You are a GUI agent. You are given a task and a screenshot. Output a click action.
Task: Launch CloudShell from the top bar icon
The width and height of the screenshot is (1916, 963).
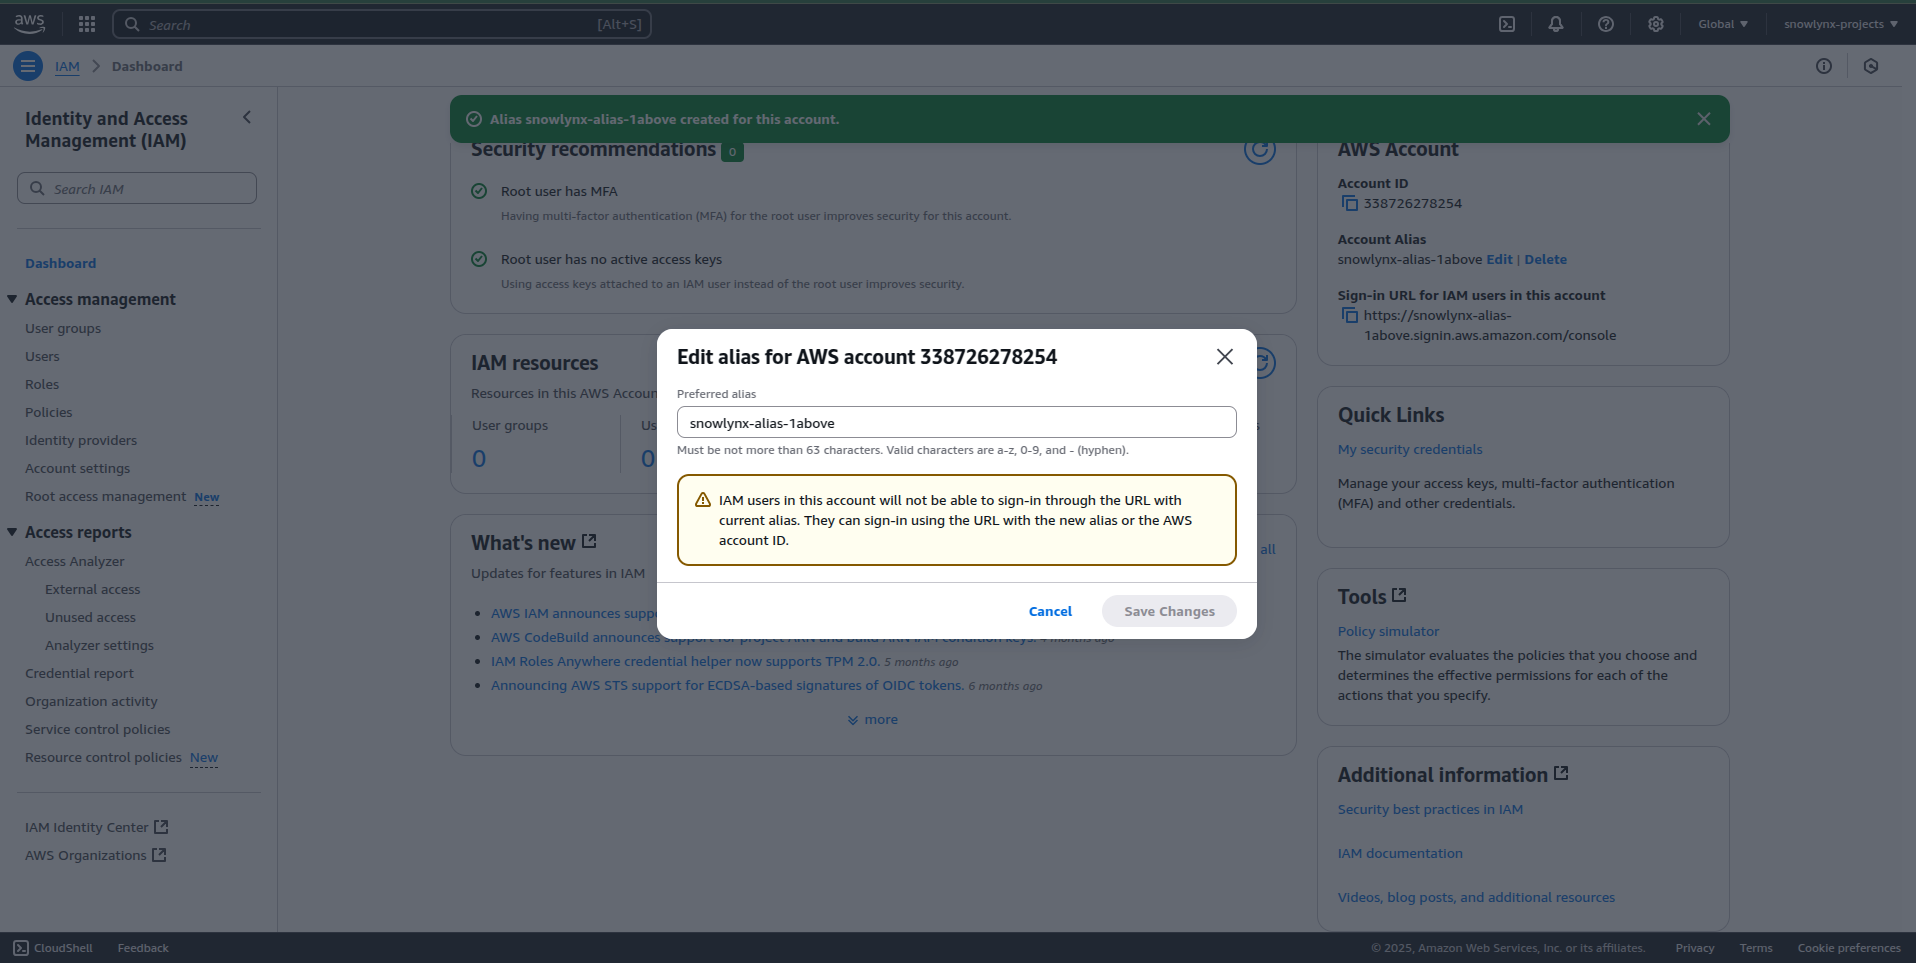coord(1507,24)
